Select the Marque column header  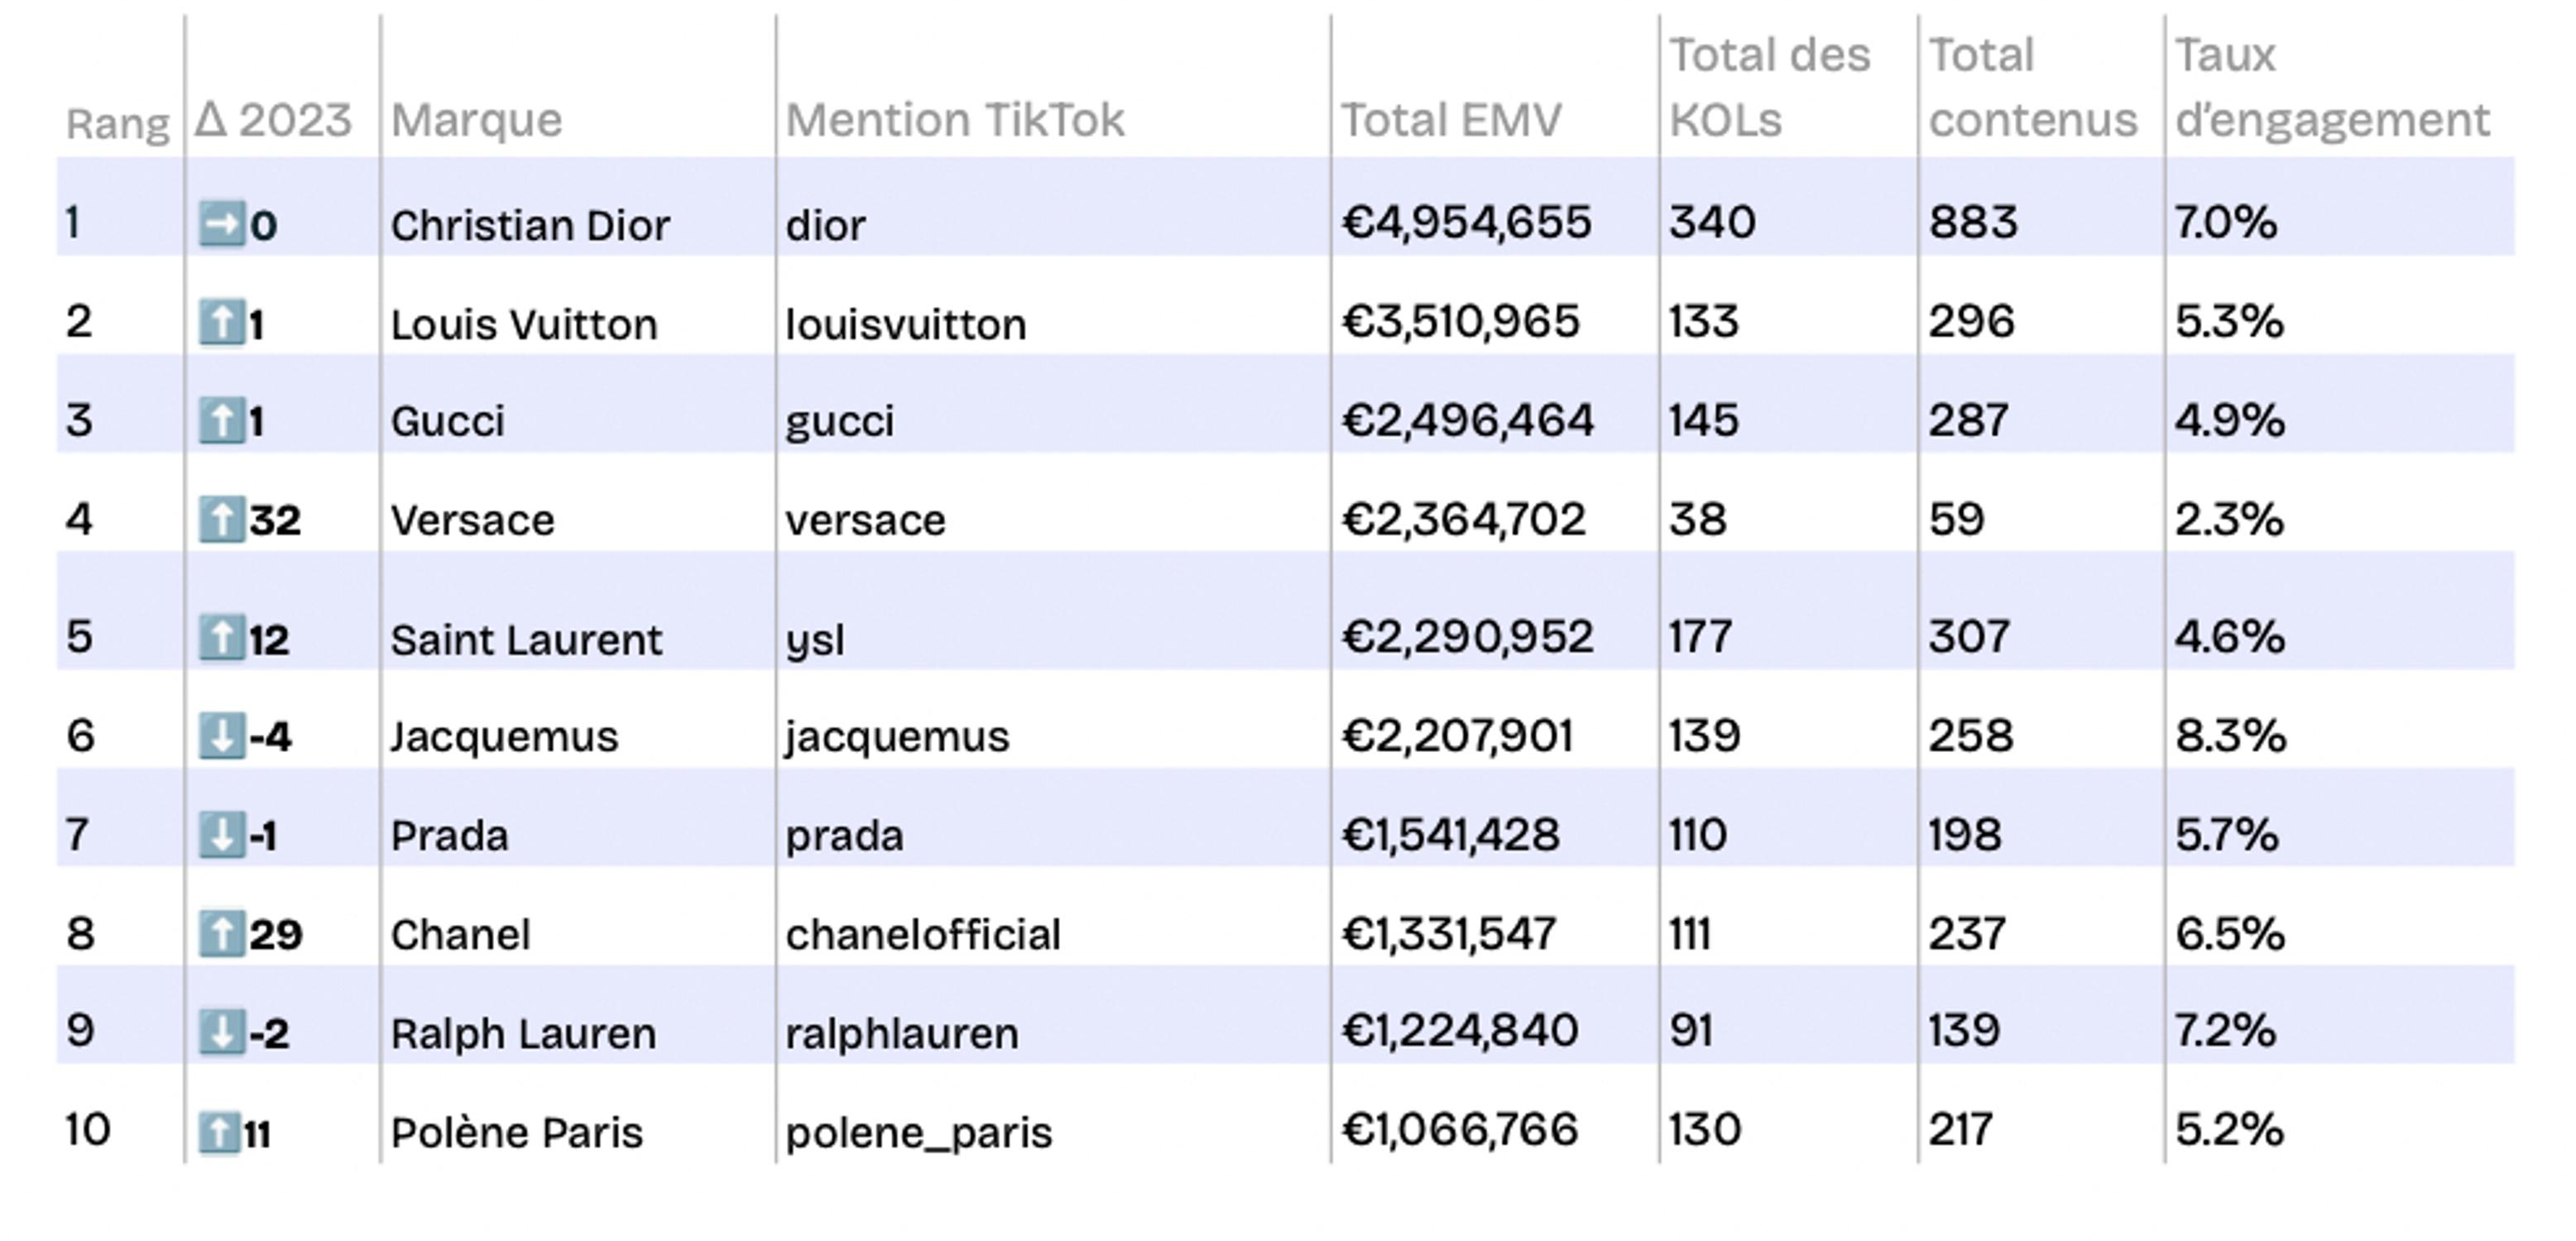point(476,120)
